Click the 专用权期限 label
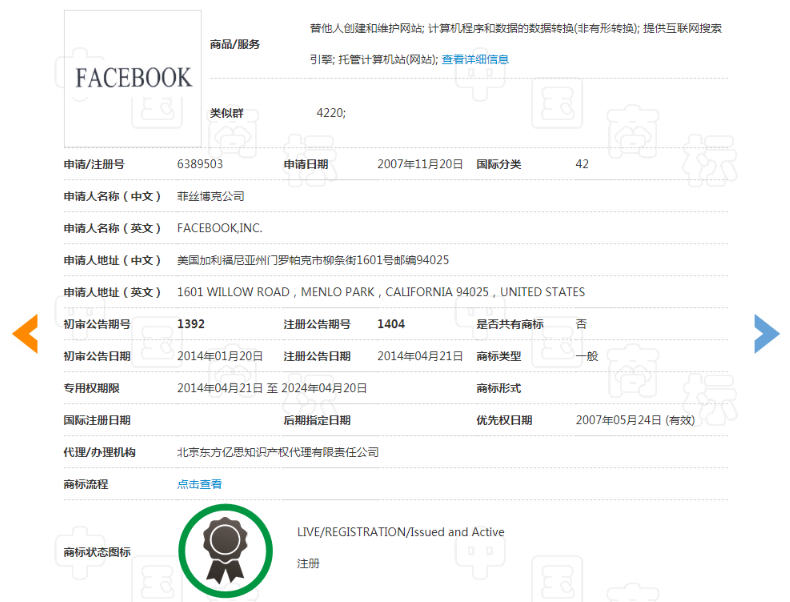 pos(91,388)
